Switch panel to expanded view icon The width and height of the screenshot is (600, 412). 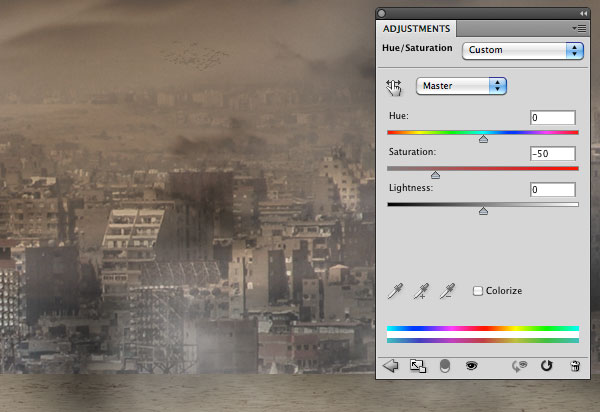(418, 366)
